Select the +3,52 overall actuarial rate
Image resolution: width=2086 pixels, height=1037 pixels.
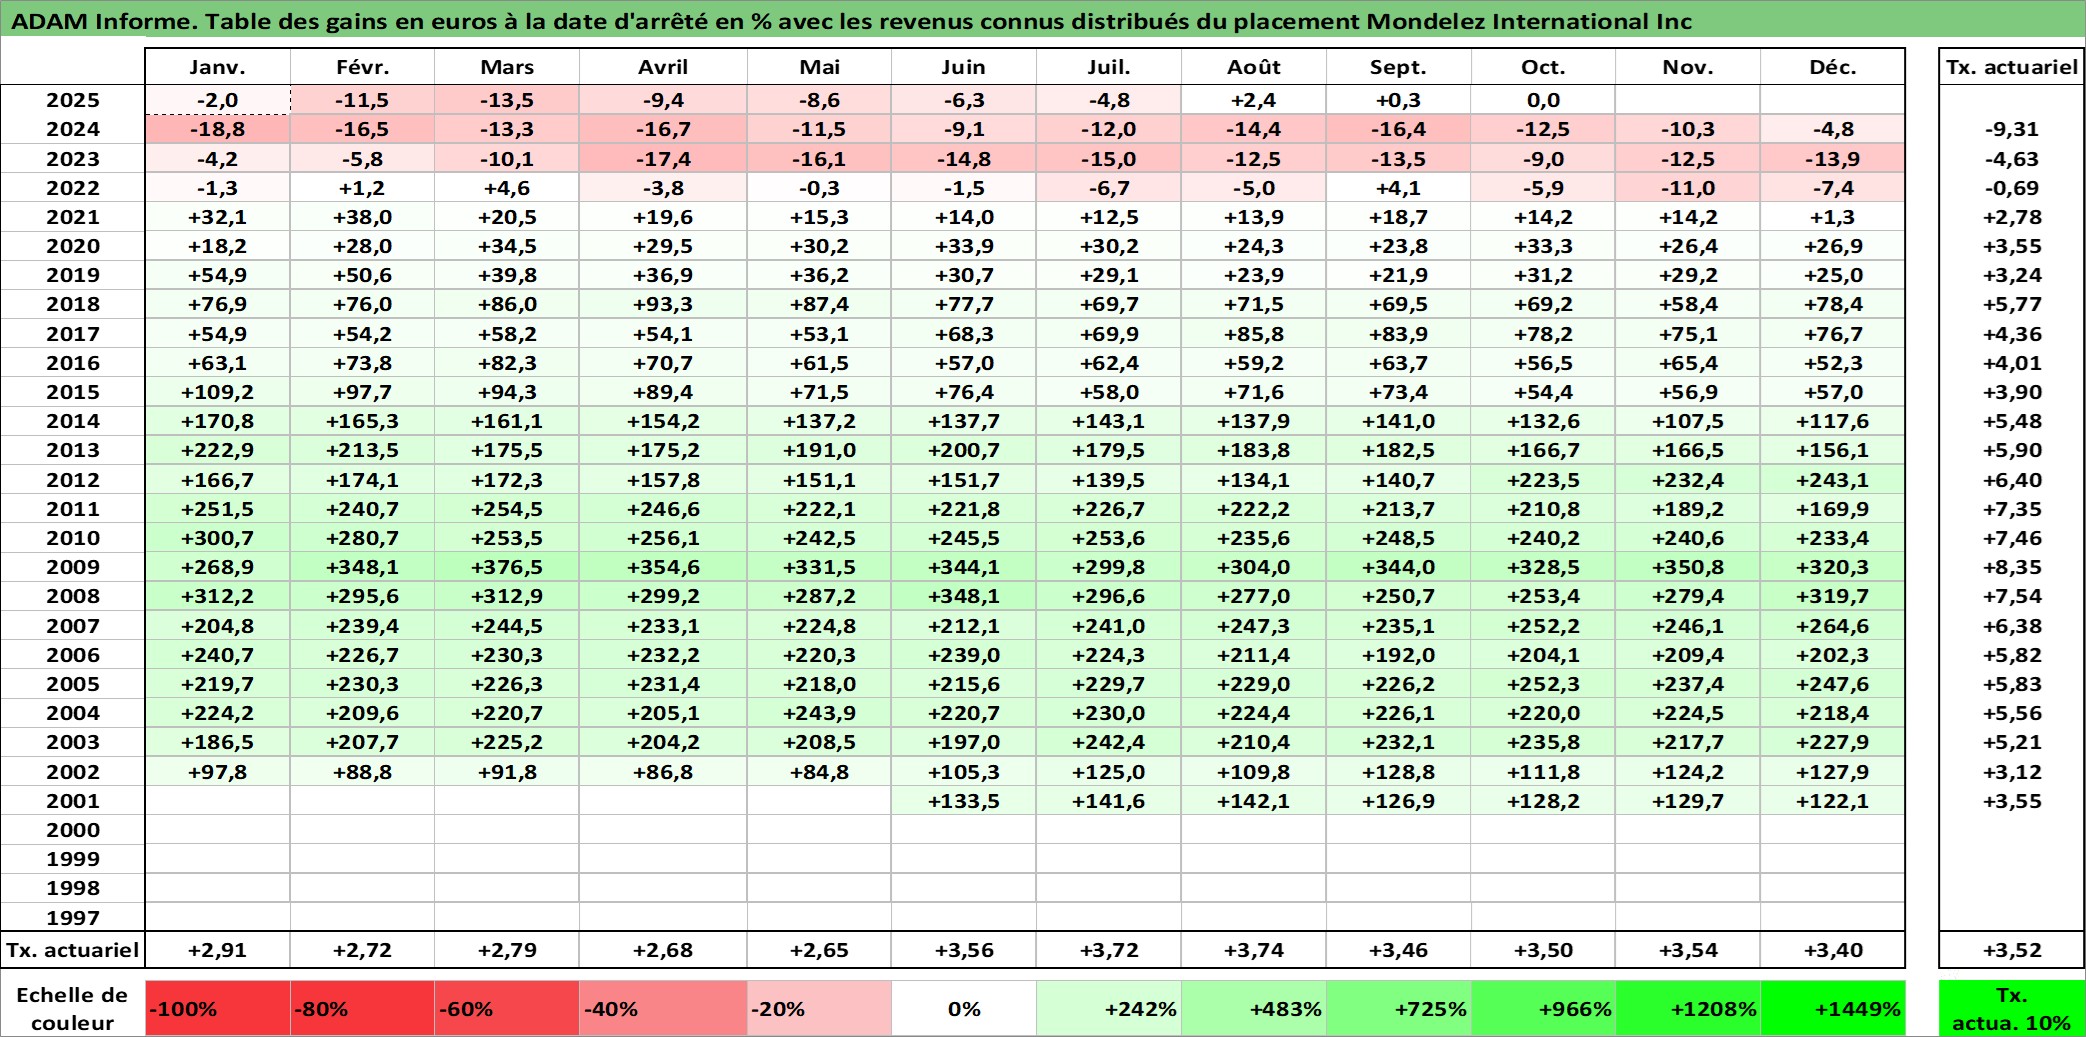(x=2012, y=950)
